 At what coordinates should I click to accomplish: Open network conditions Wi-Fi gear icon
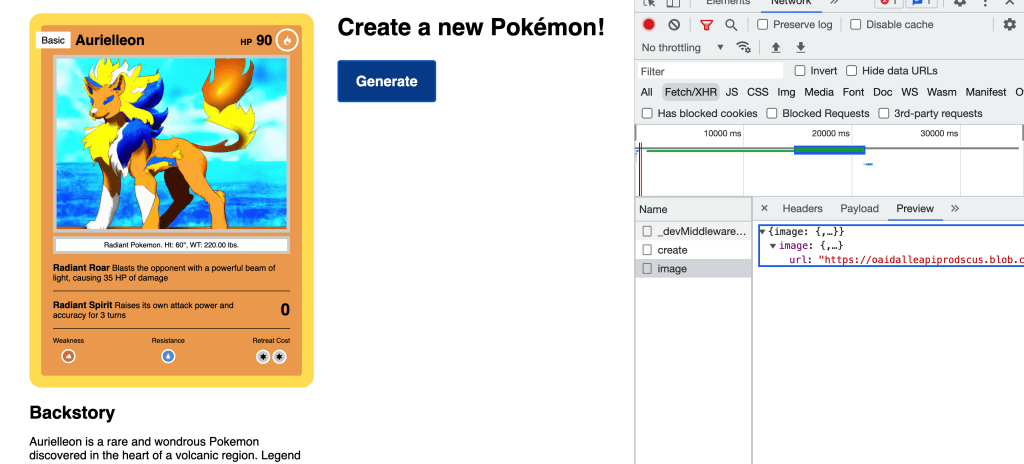[743, 47]
